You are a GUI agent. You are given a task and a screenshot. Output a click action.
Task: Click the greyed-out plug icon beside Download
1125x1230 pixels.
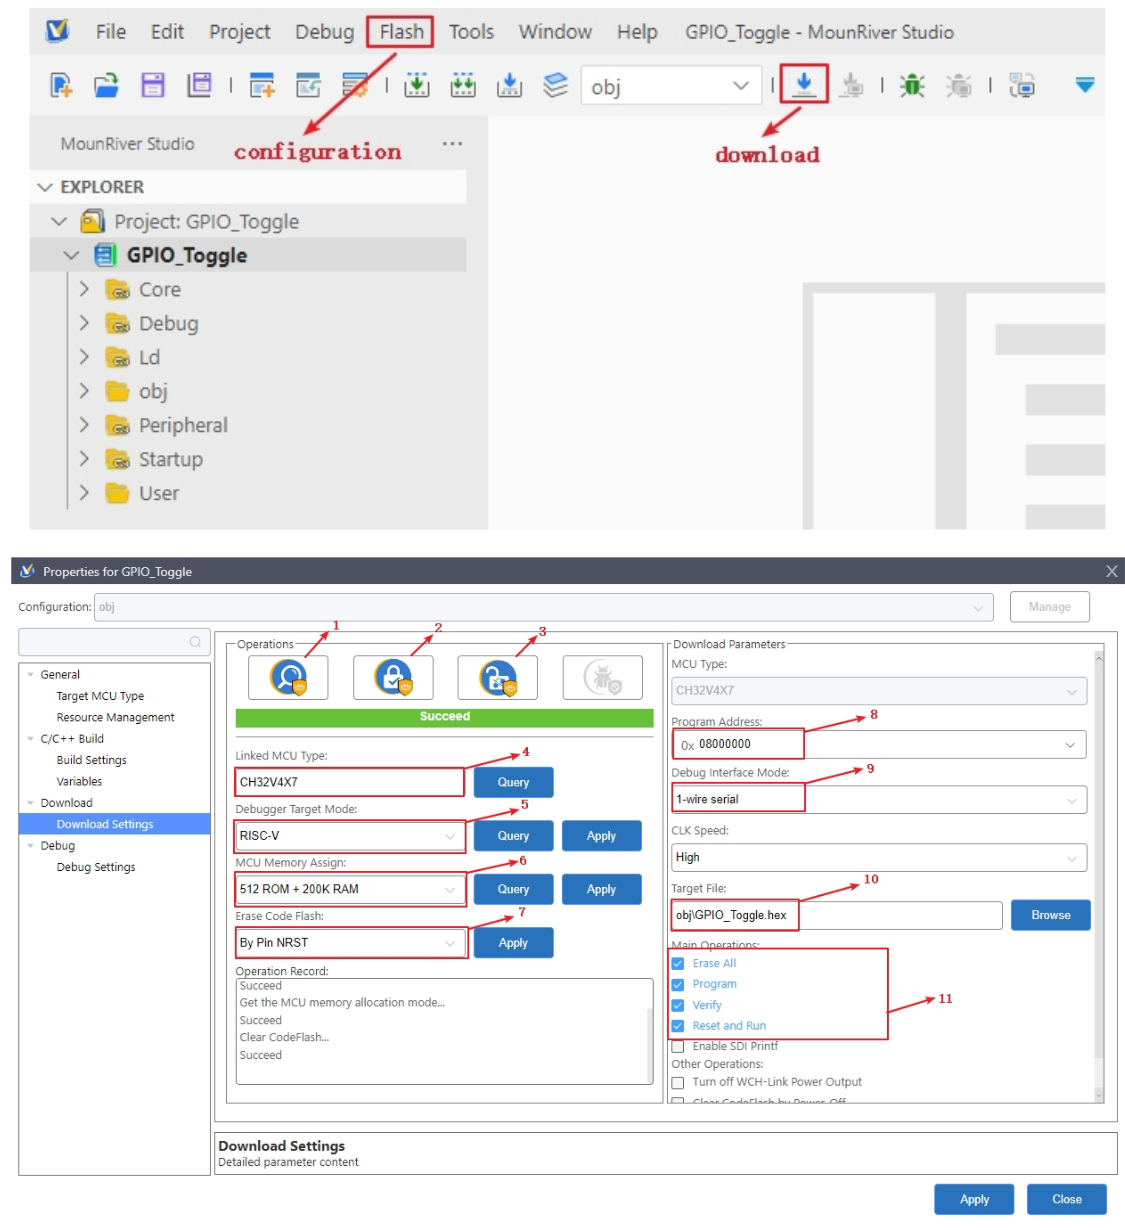click(x=851, y=85)
